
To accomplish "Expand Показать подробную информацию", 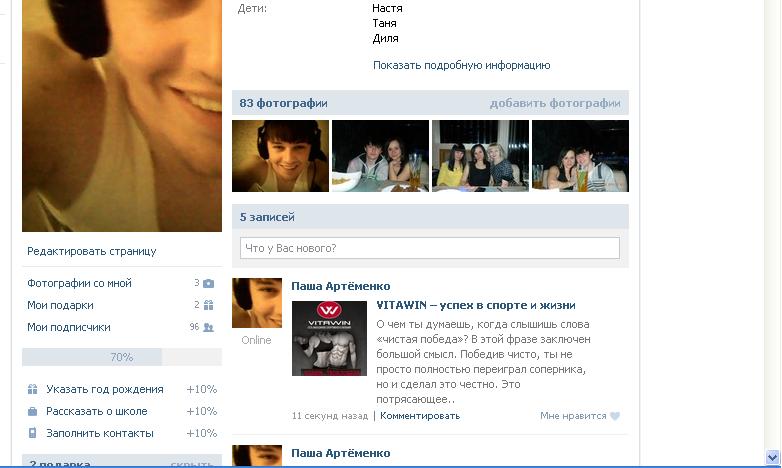I will coord(462,65).
